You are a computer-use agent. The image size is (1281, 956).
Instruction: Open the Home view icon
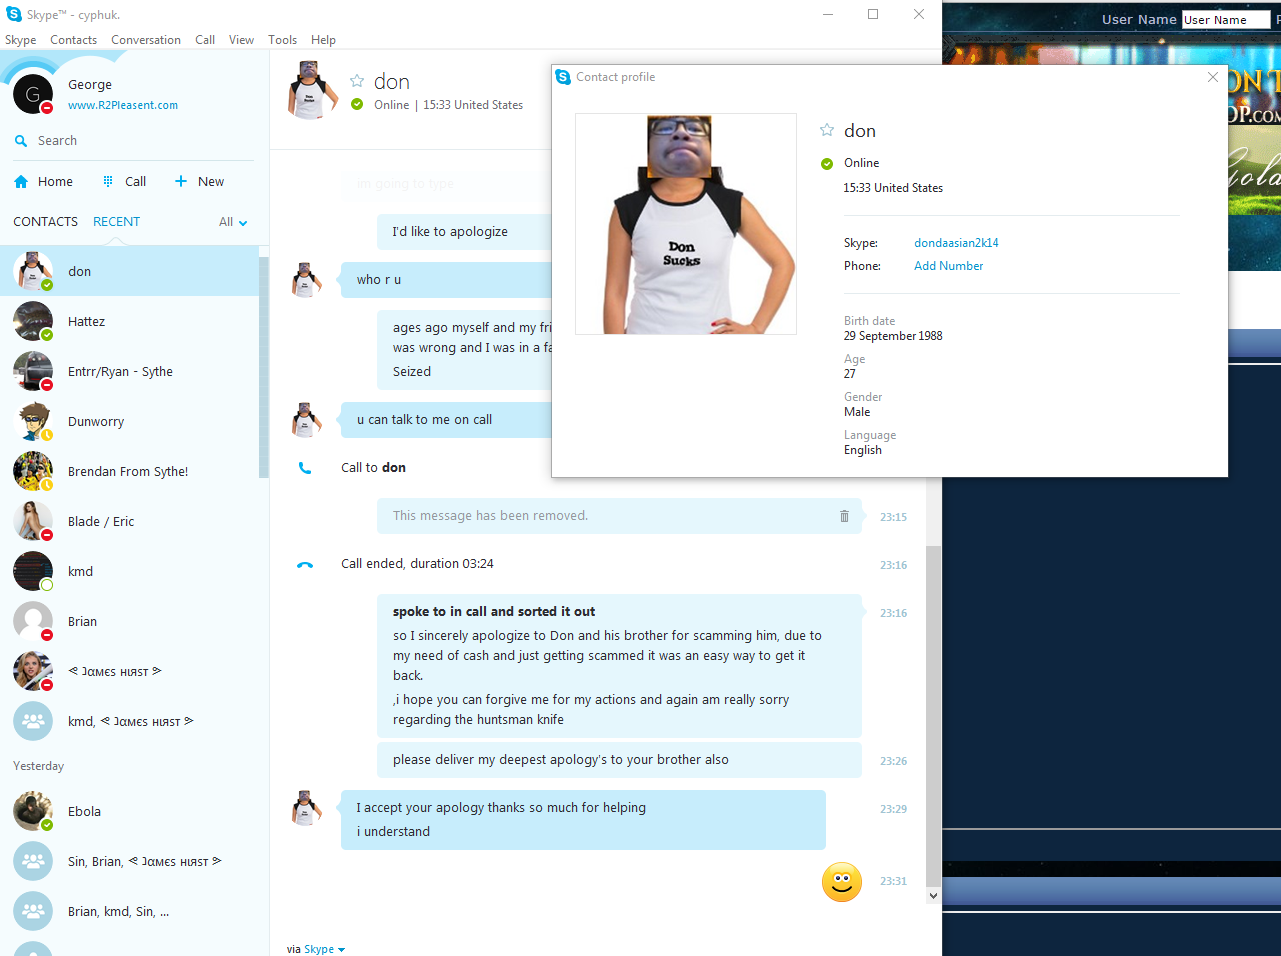point(21,182)
